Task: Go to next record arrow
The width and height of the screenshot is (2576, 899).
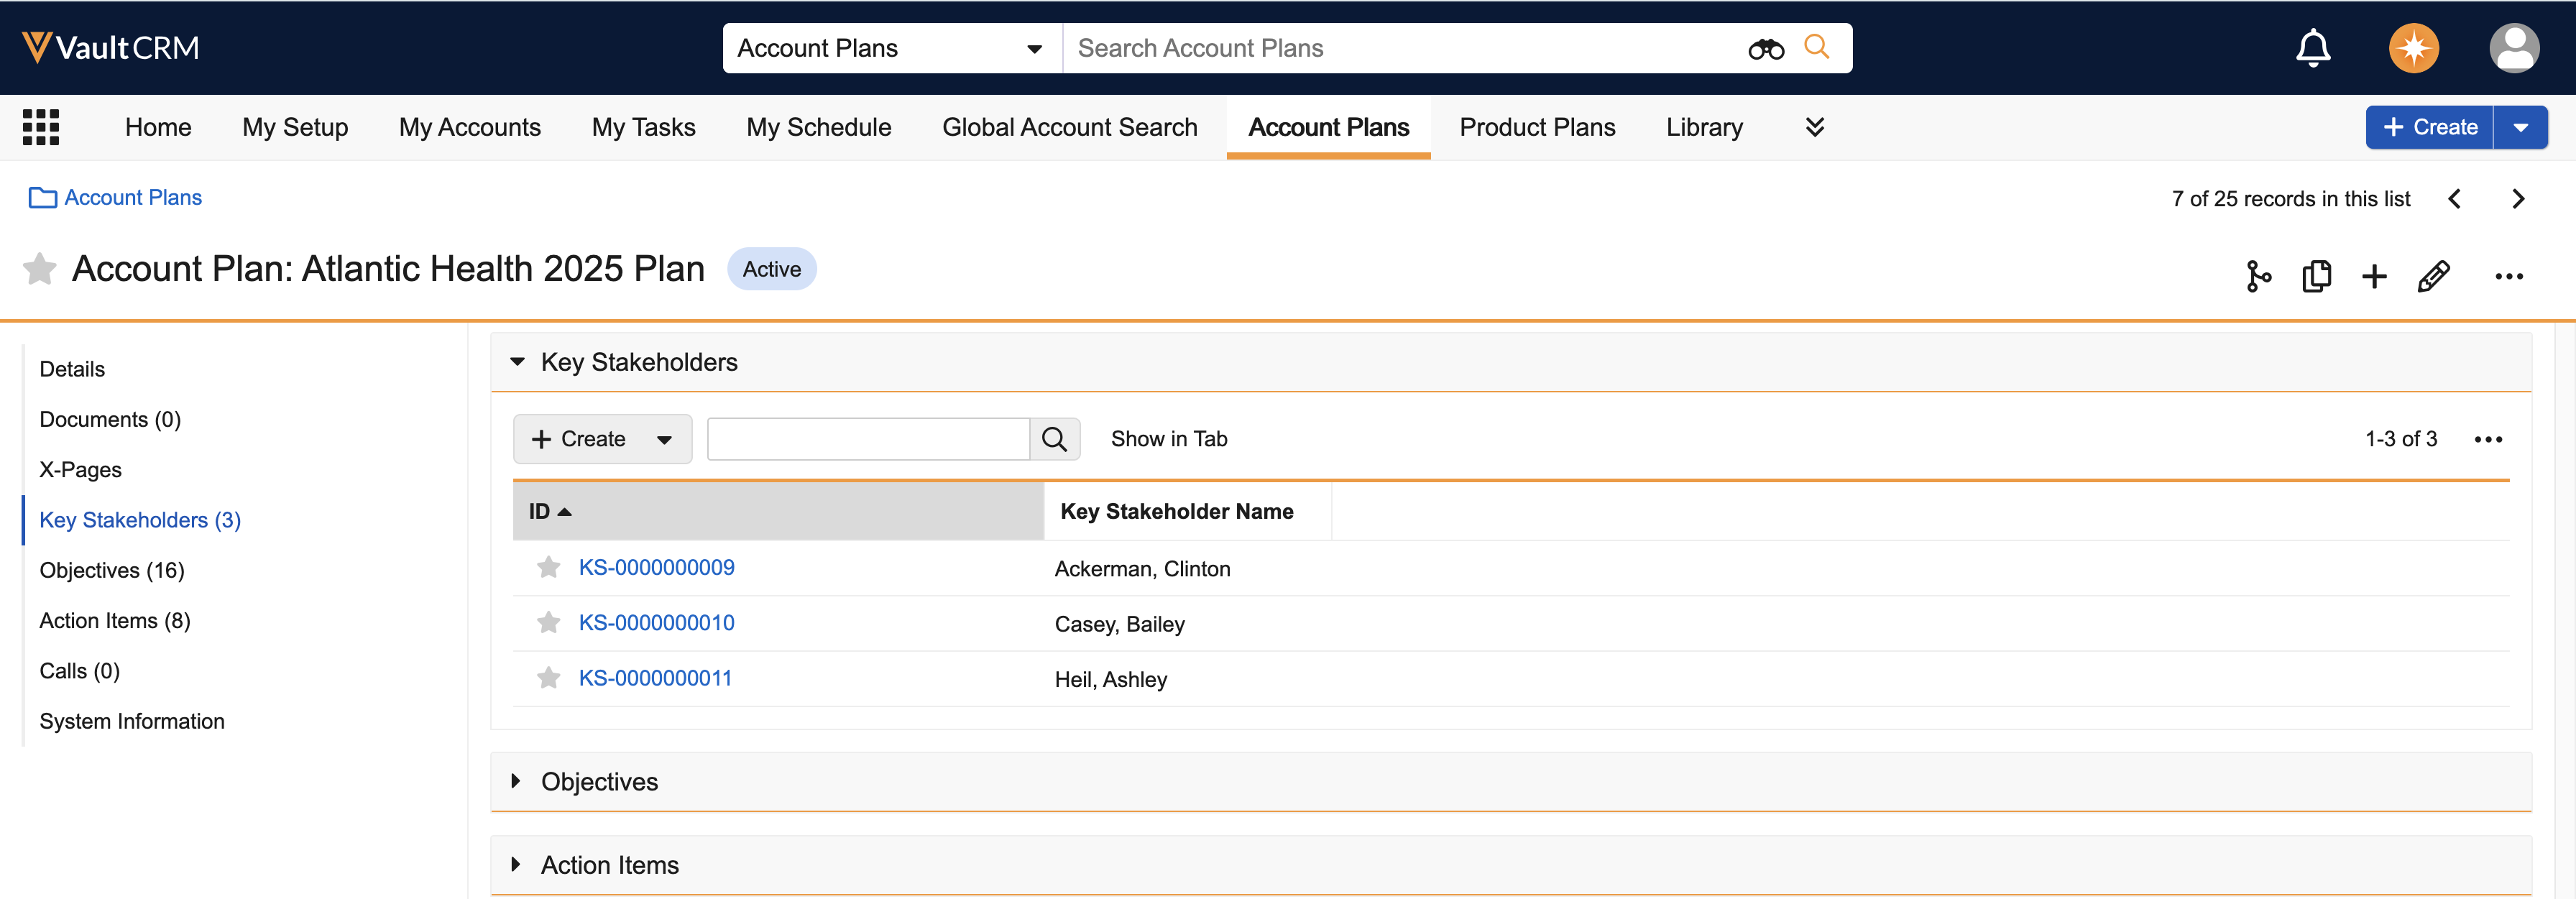Action: coord(2517,199)
